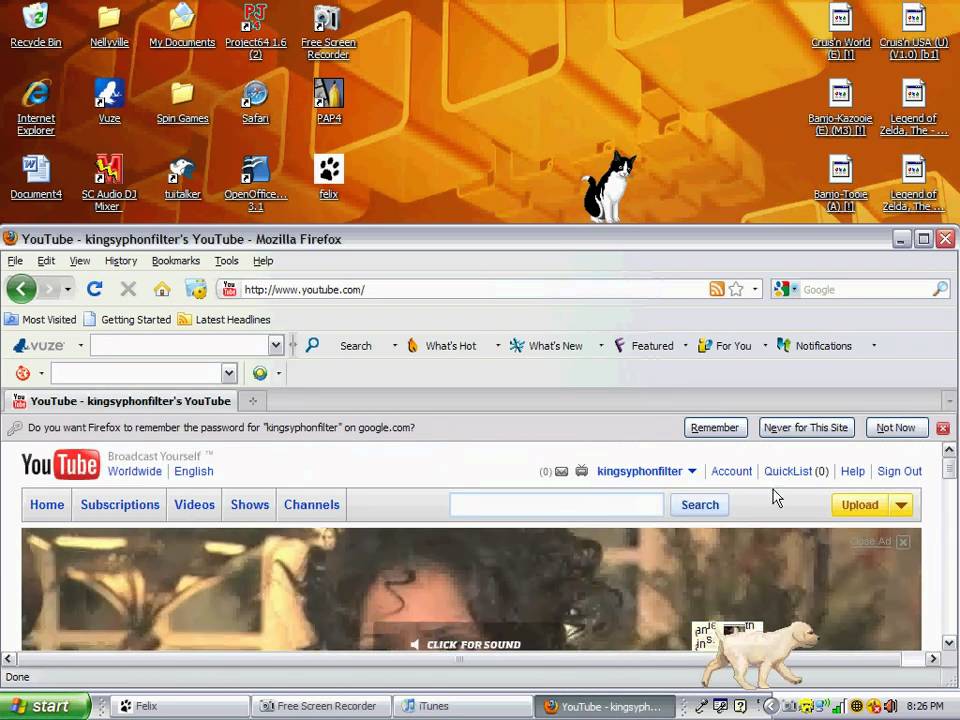This screenshot has width=960, height=720.
Task: Close the password notification bar
Action: [943, 428]
